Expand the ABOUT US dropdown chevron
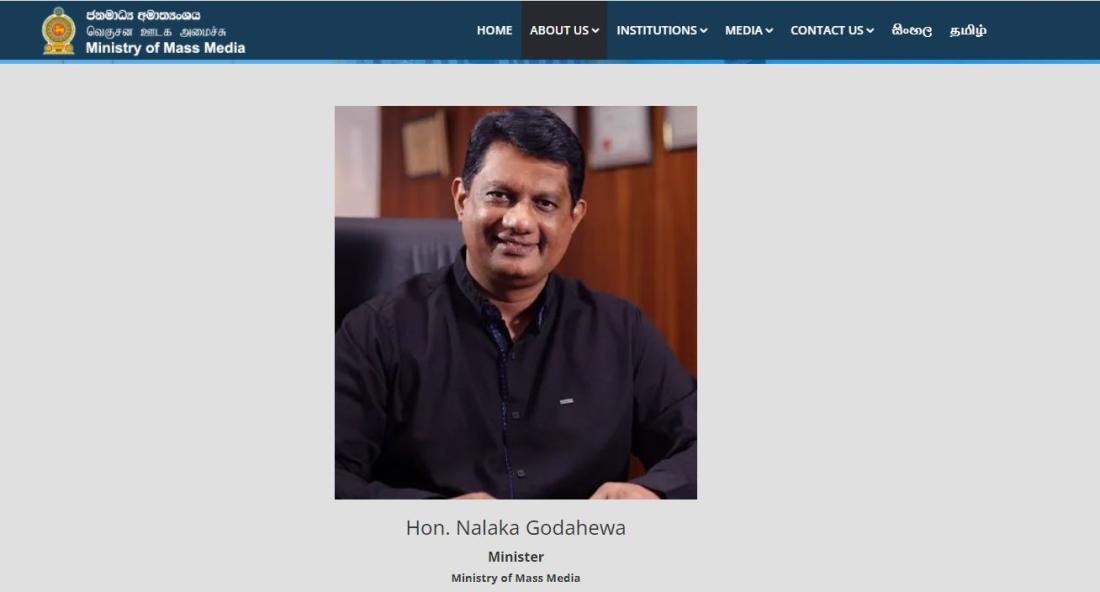 coord(596,31)
